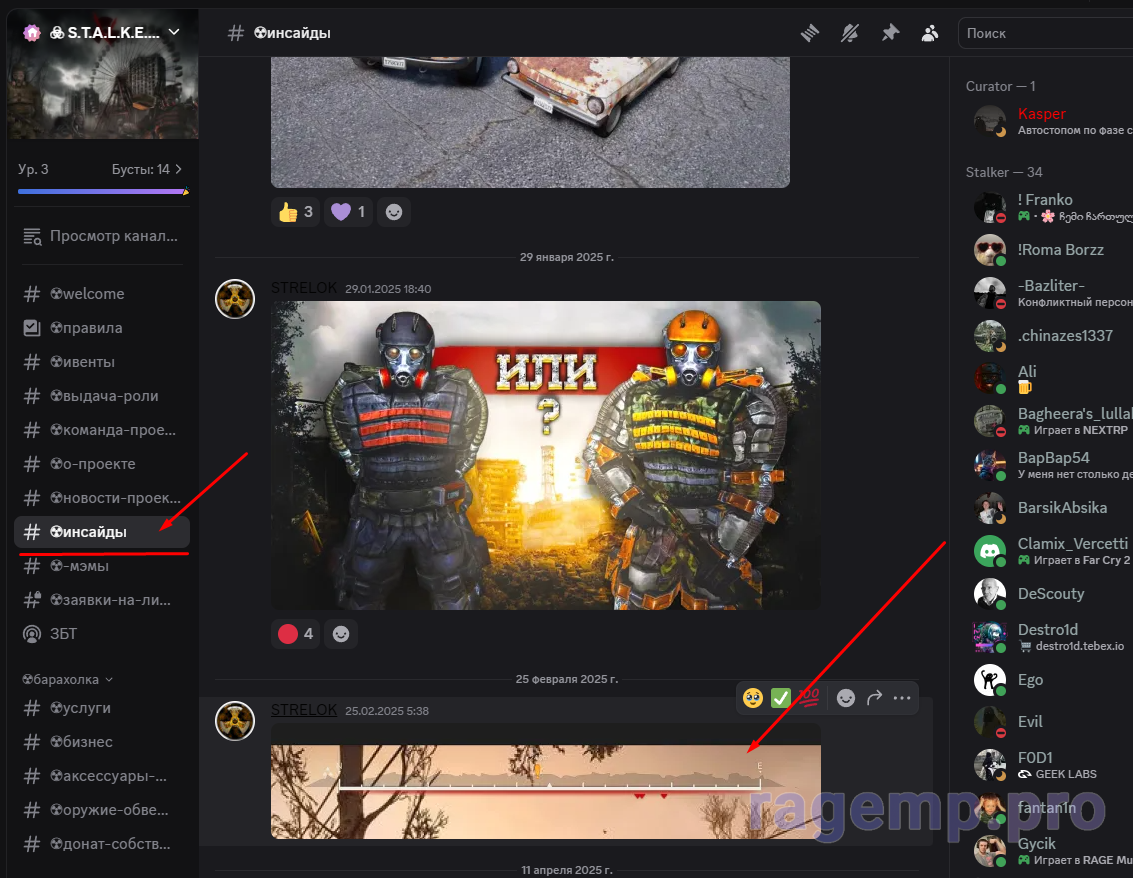This screenshot has width=1133, height=878.
Task: Open the emoji picker in hover toolbar
Action: tap(846, 698)
